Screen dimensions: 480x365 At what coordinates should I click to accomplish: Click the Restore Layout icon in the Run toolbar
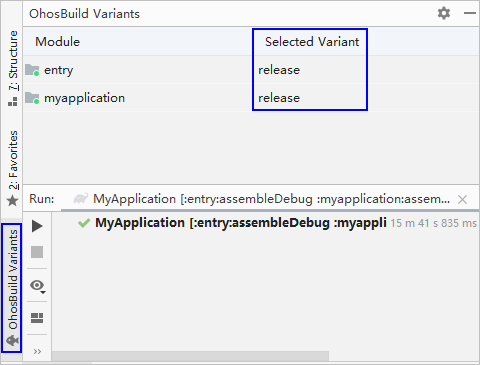(x=37, y=318)
